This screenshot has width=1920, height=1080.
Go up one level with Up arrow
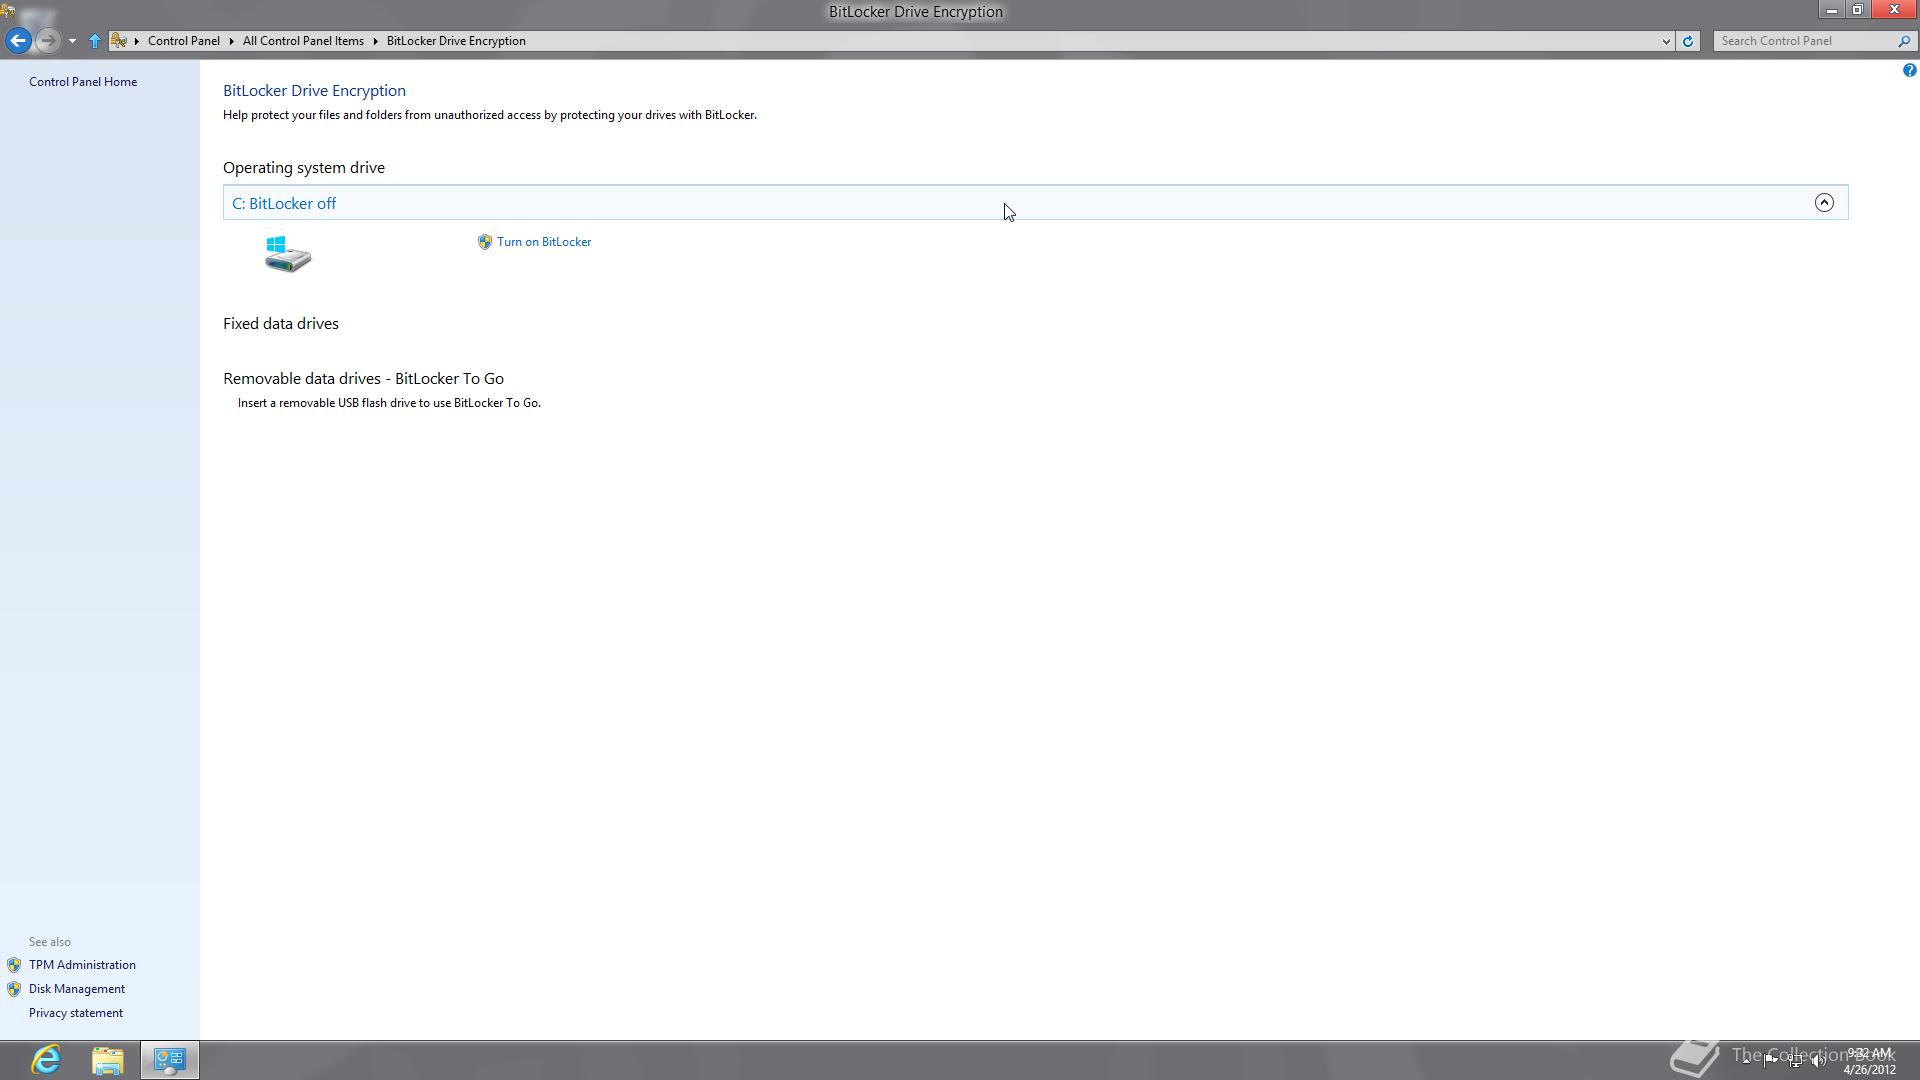point(95,41)
